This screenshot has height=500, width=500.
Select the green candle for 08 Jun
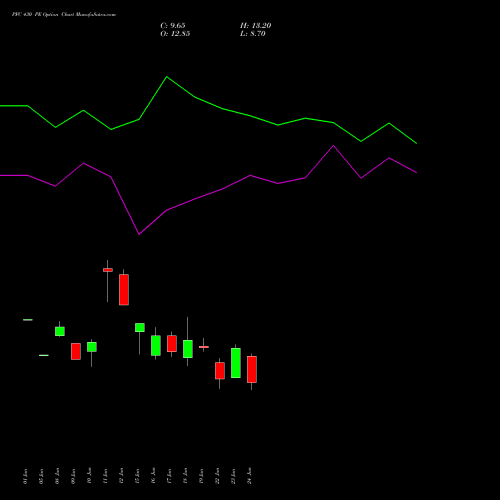click(x=60, y=331)
